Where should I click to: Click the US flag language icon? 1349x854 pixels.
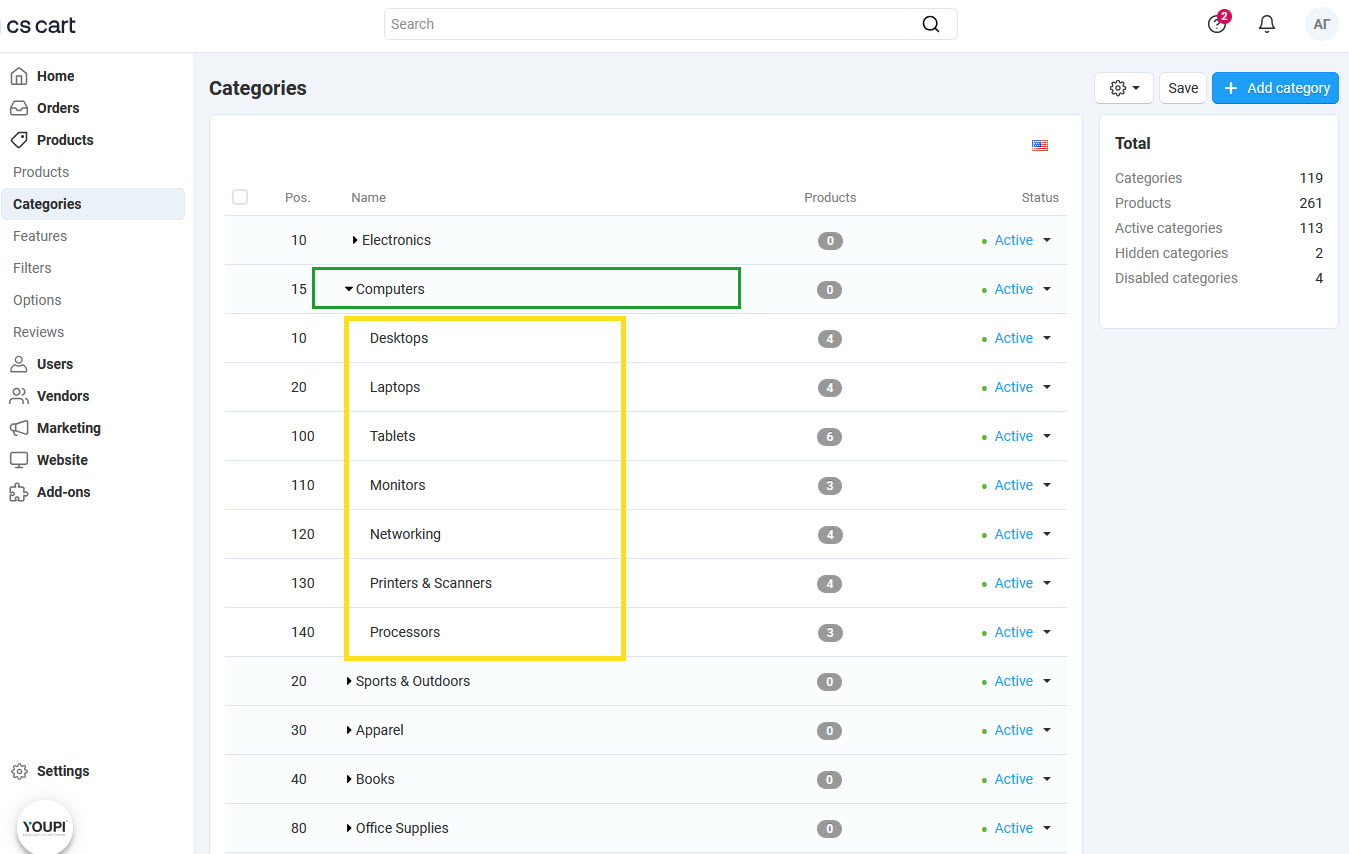(x=1040, y=145)
